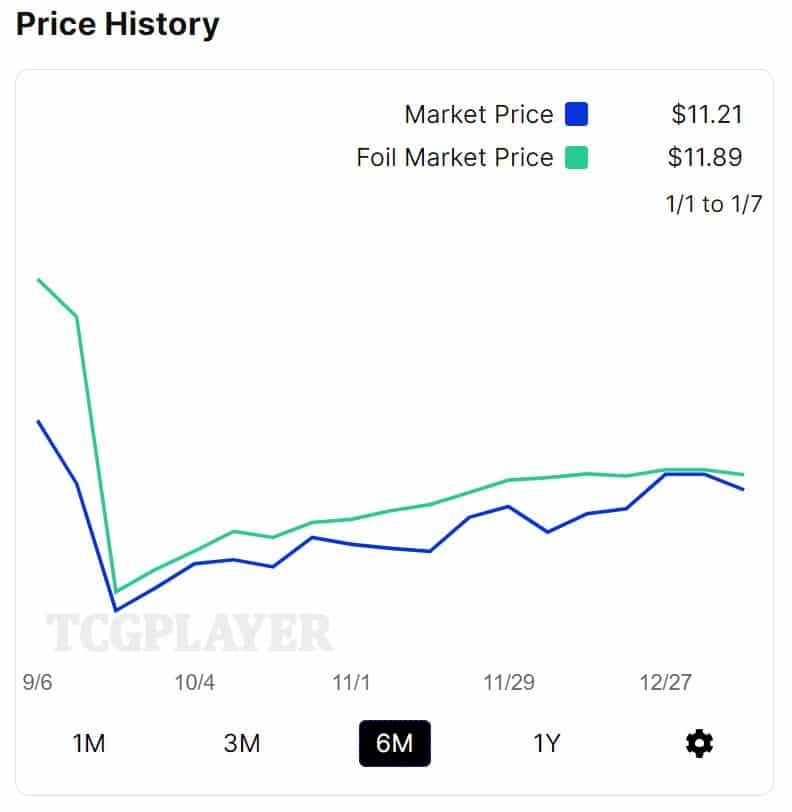Click the TCGPLAYER watermark
This screenshot has height=812, width=792.
point(189,633)
